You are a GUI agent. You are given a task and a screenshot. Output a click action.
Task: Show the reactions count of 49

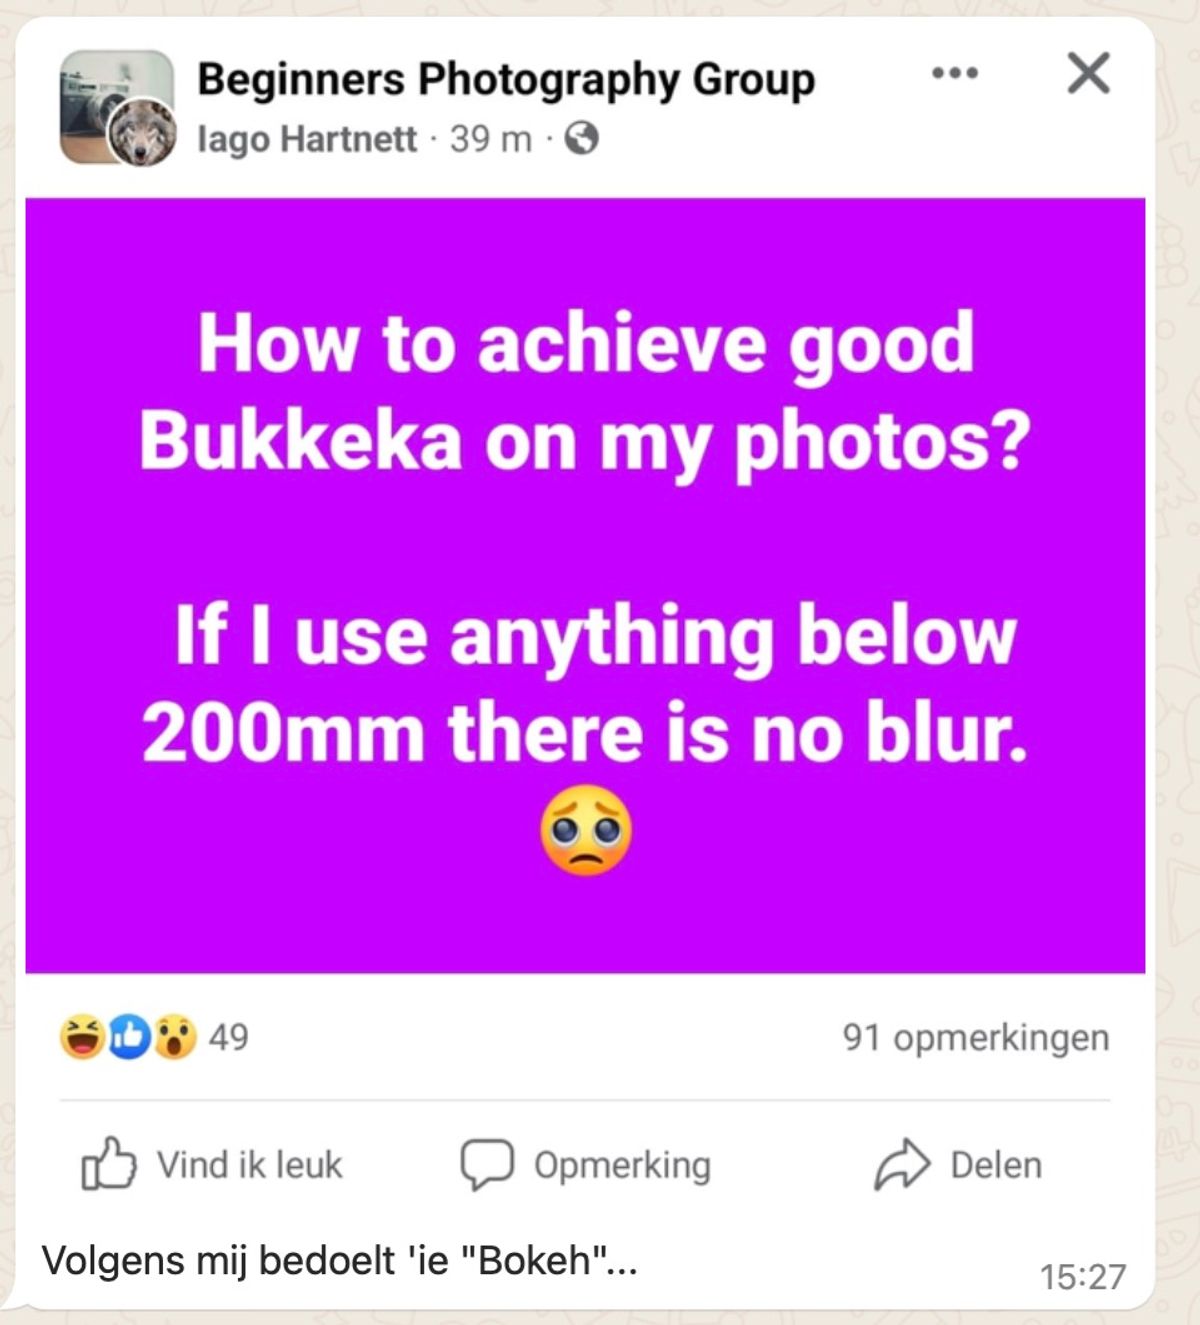pos(228,1037)
